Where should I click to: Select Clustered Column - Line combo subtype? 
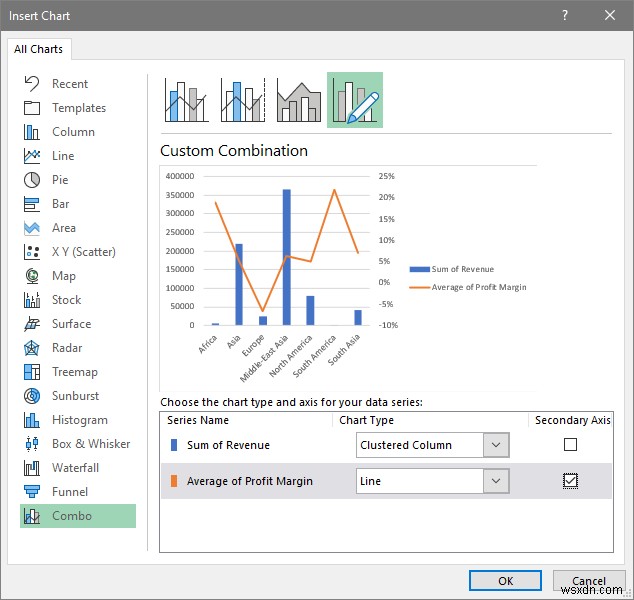click(x=186, y=100)
